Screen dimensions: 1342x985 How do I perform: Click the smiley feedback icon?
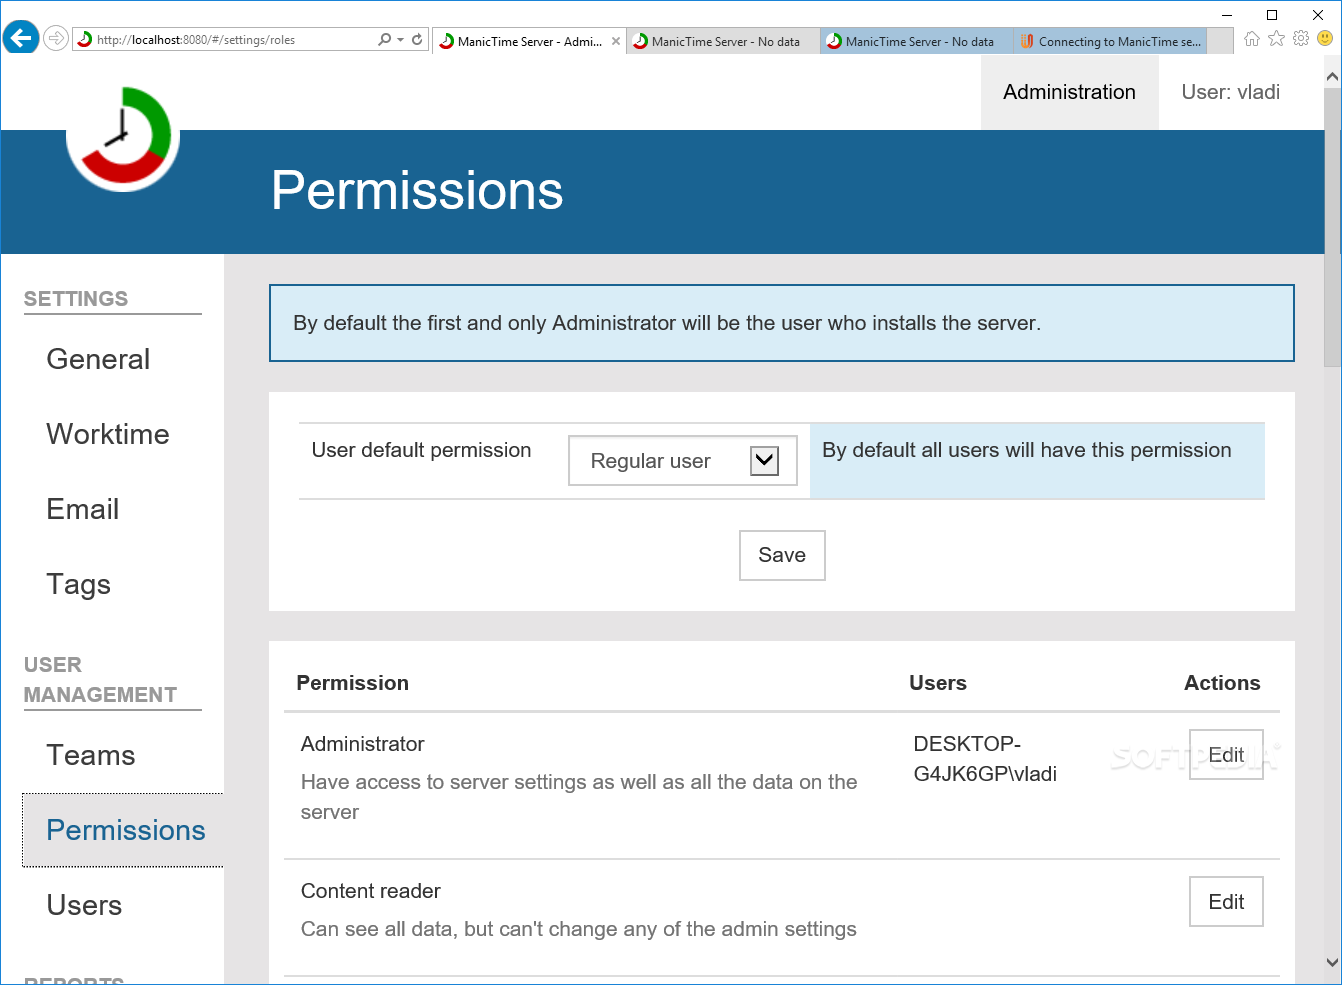(1325, 39)
